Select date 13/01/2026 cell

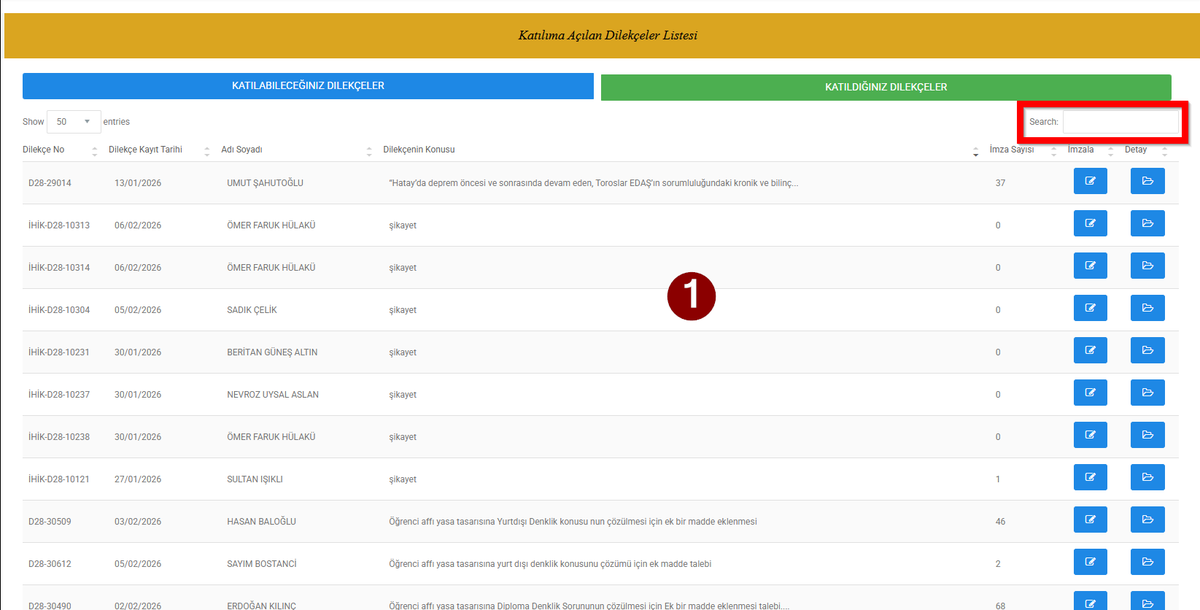pos(138,183)
